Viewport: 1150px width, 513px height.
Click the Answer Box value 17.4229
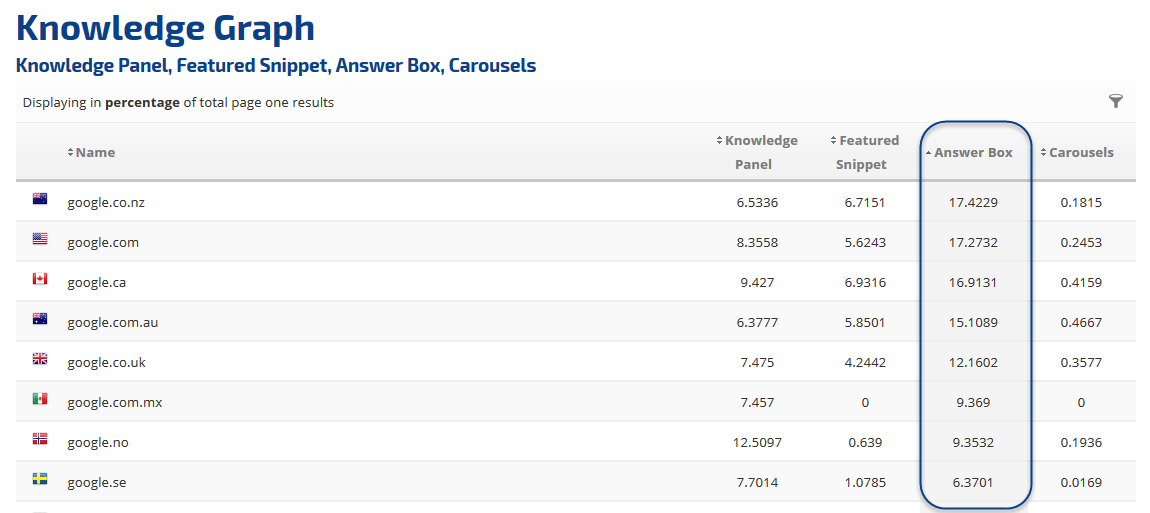click(973, 202)
